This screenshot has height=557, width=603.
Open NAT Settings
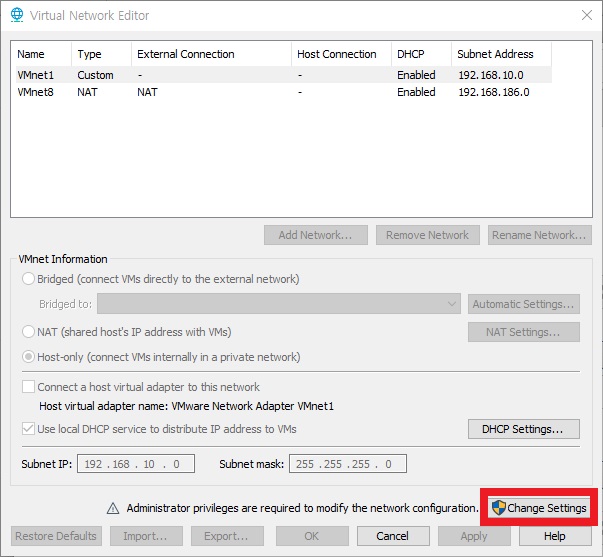(524, 332)
